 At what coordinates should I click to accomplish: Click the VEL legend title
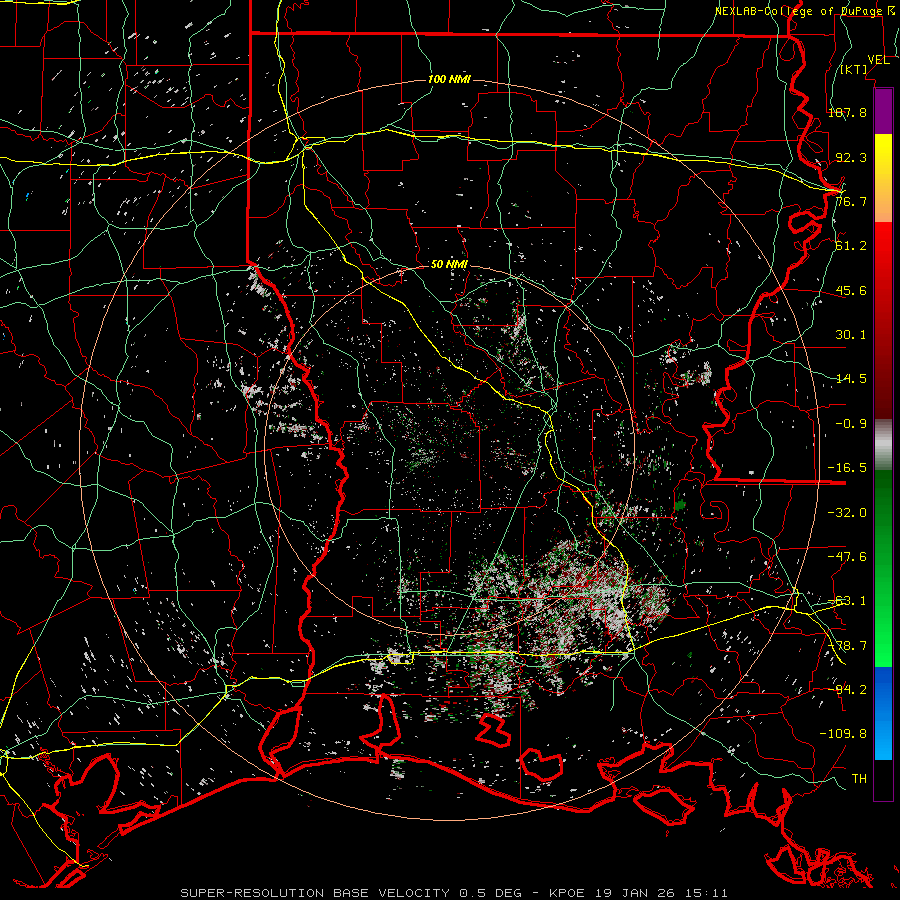(878, 60)
